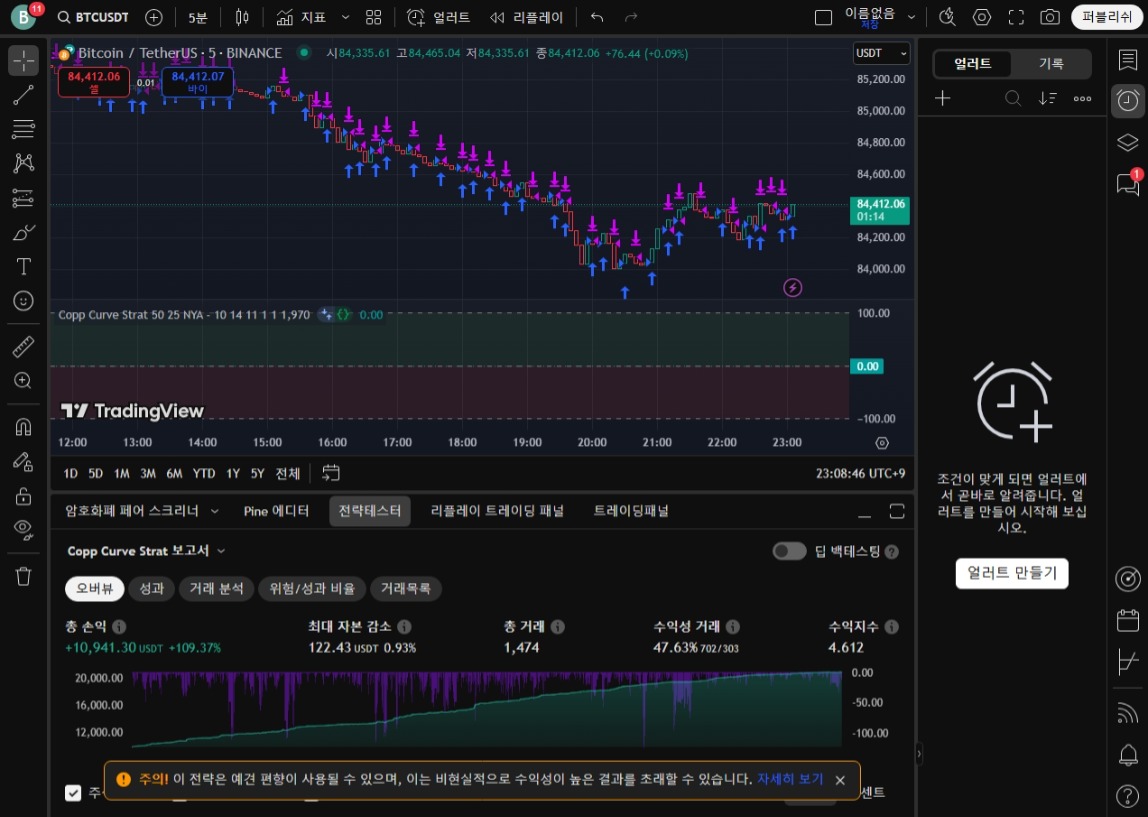Change the 5분 time interval
1148x817 pixels.
tap(198, 18)
